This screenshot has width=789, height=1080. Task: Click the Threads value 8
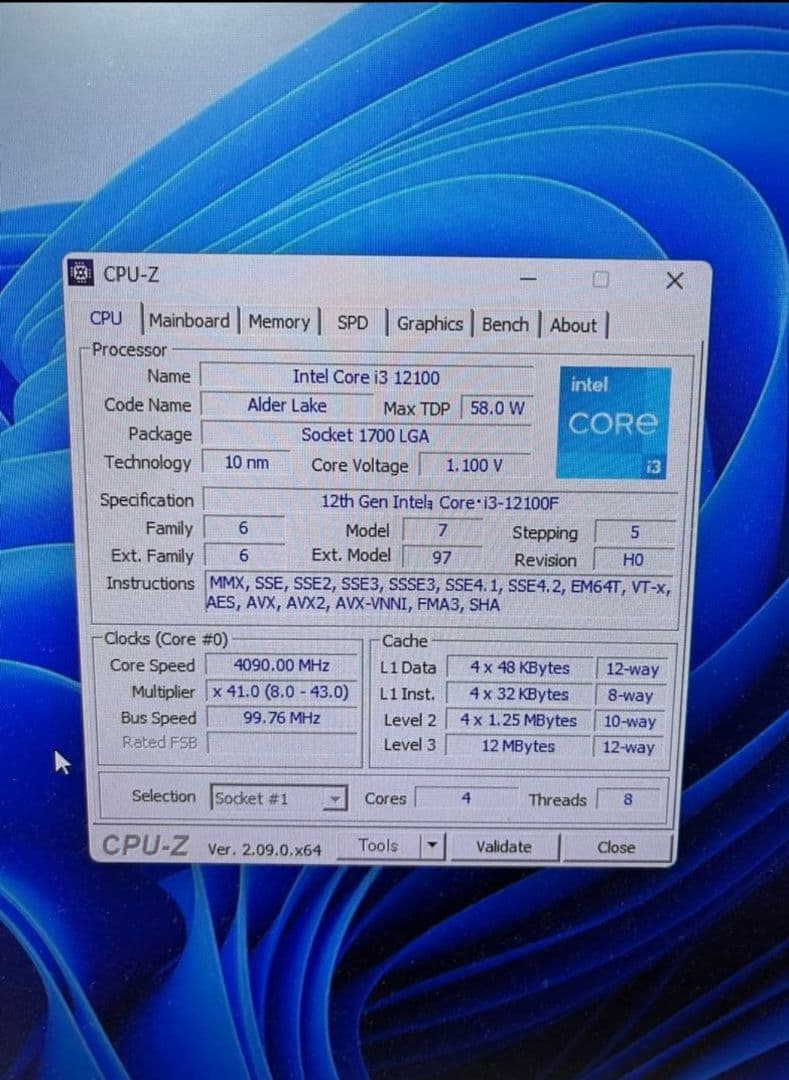click(x=628, y=800)
